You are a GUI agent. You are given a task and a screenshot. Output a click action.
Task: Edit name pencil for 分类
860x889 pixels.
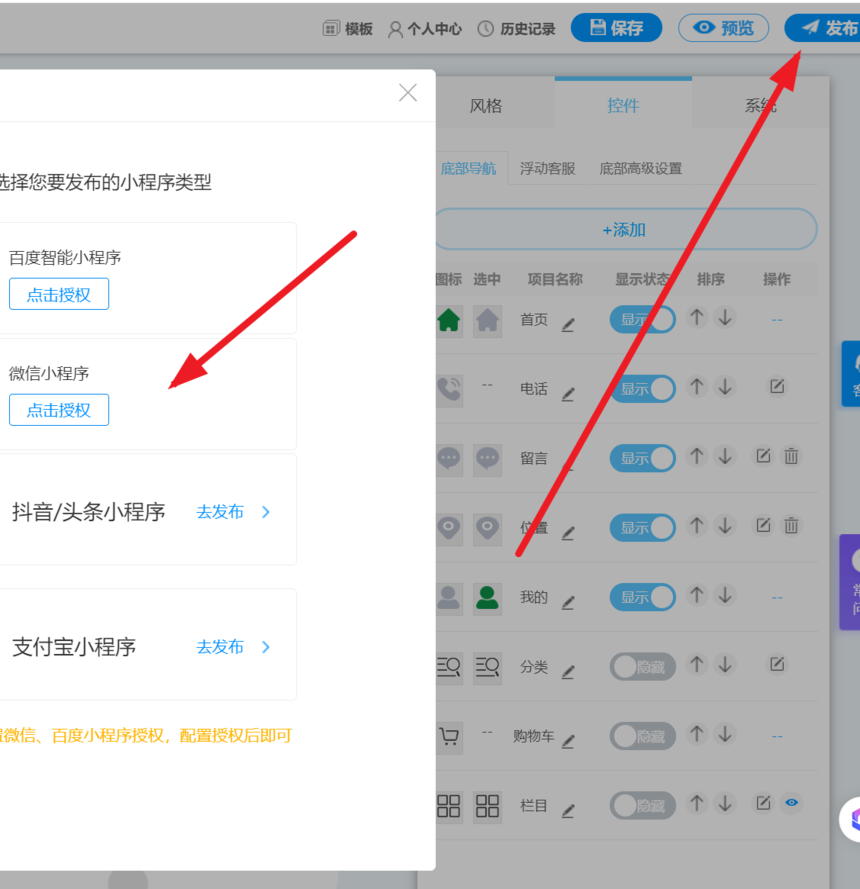pyautogui.click(x=568, y=672)
